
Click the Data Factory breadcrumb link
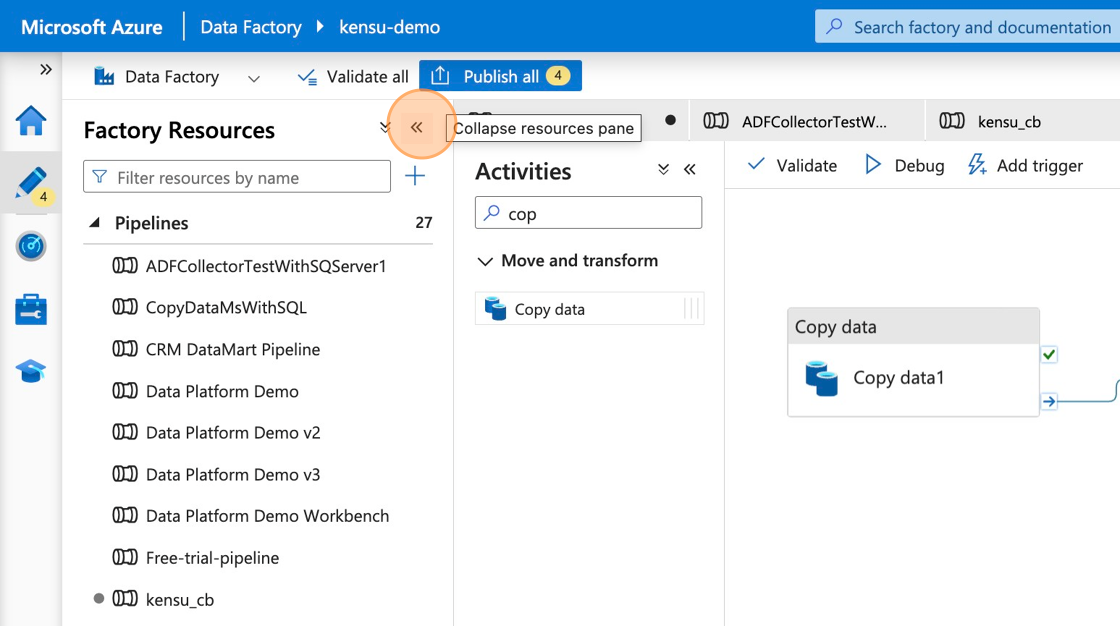pyautogui.click(x=251, y=27)
